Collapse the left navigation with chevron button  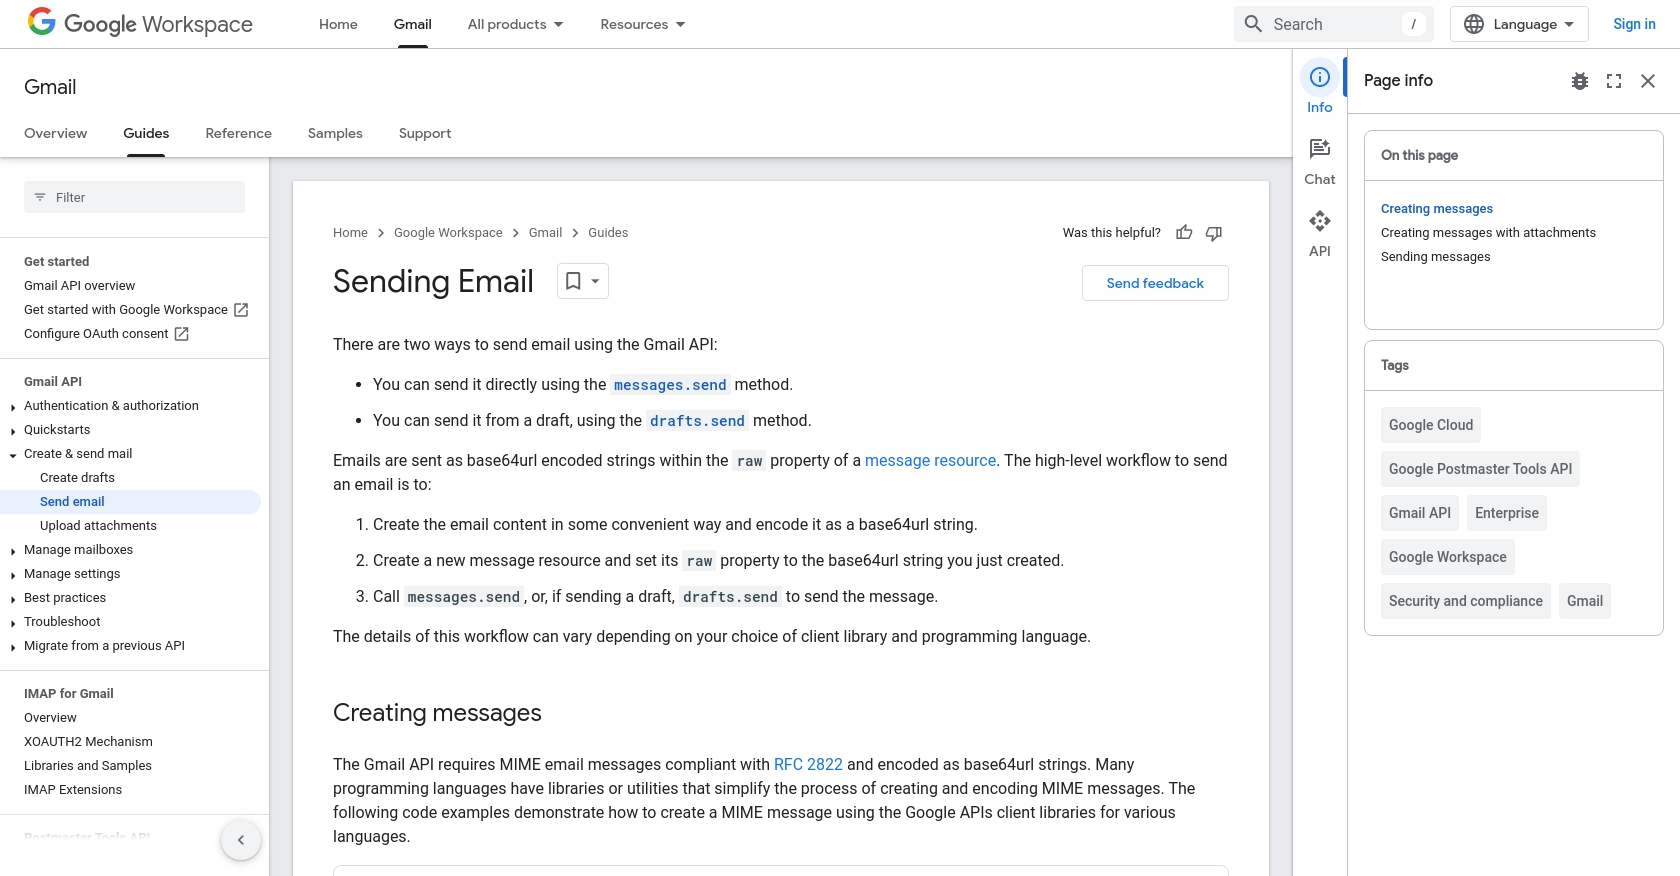pyautogui.click(x=241, y=840)
